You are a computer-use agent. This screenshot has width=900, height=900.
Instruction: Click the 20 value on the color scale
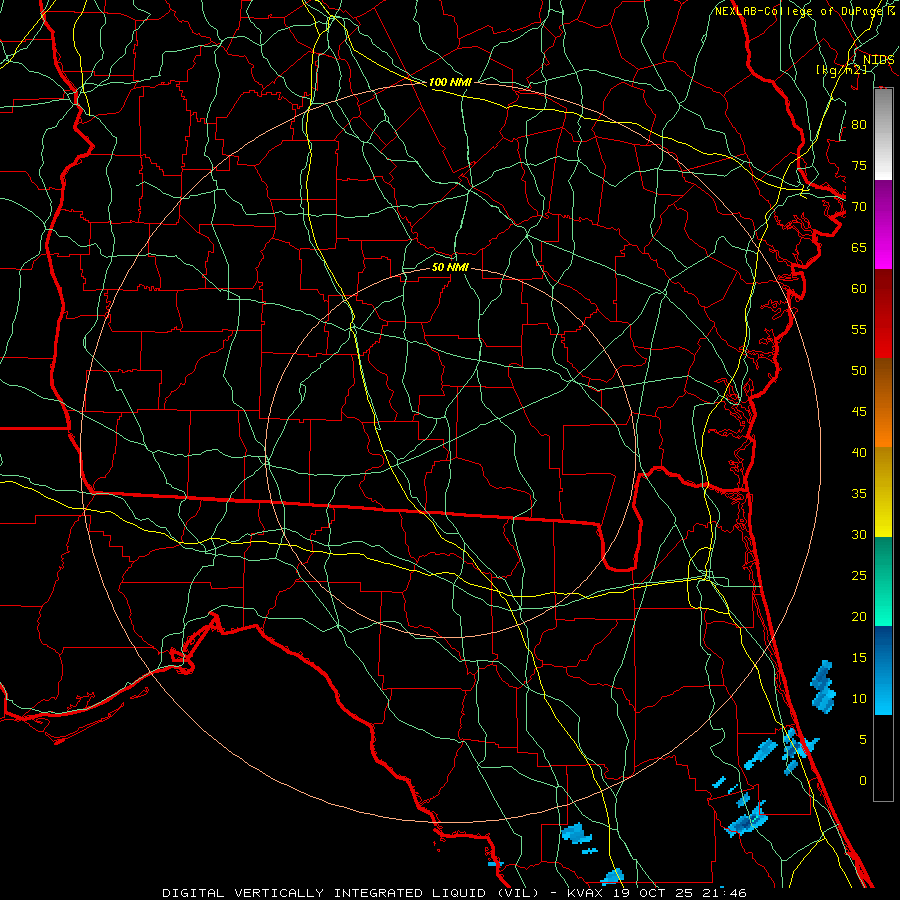tap(859, 616)
